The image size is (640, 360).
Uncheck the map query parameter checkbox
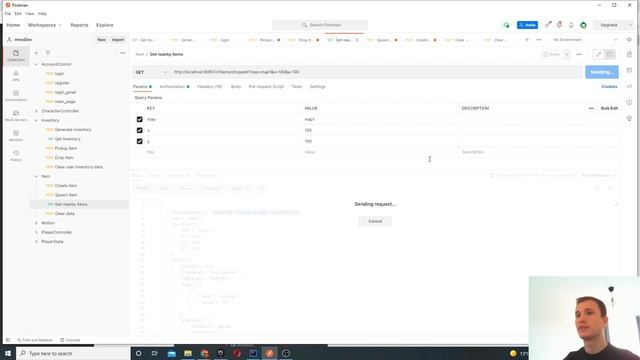tap(140, 119)
